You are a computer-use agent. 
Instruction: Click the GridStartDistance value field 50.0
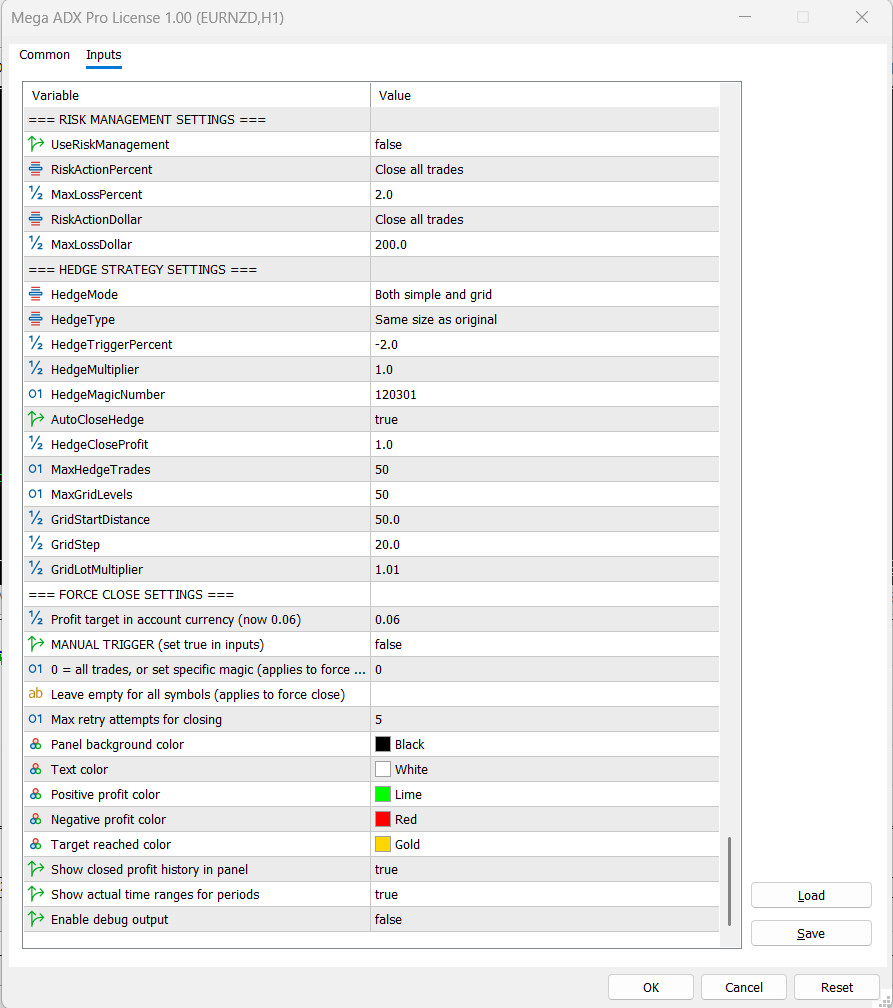coord(545,519)
